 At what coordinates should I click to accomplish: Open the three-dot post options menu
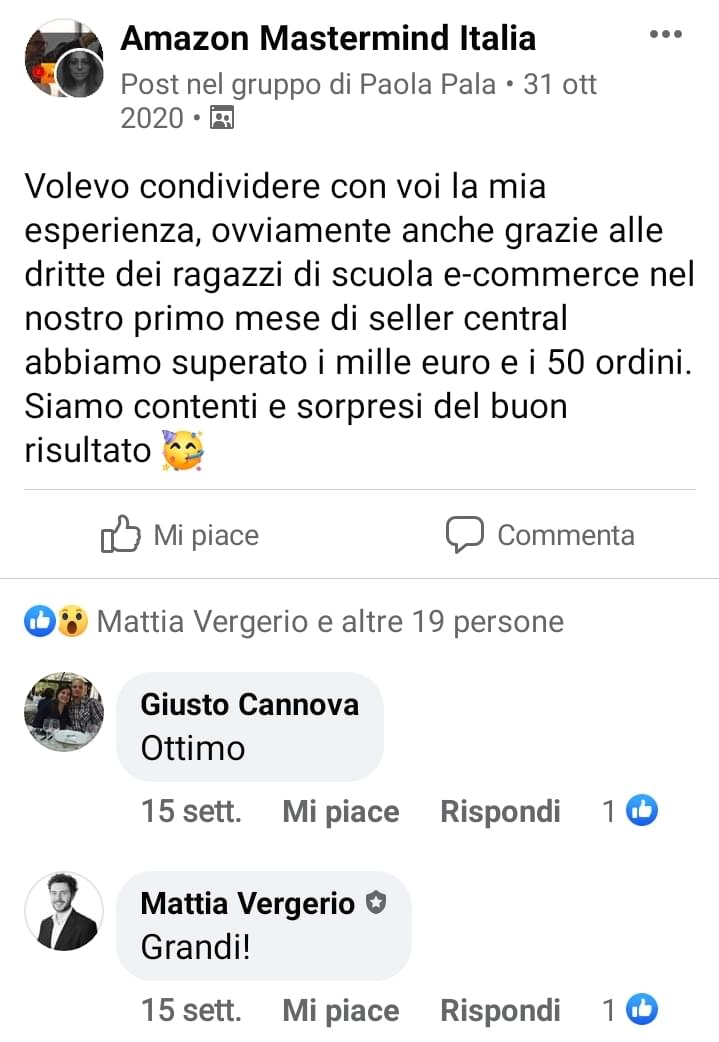pos(666,35)
